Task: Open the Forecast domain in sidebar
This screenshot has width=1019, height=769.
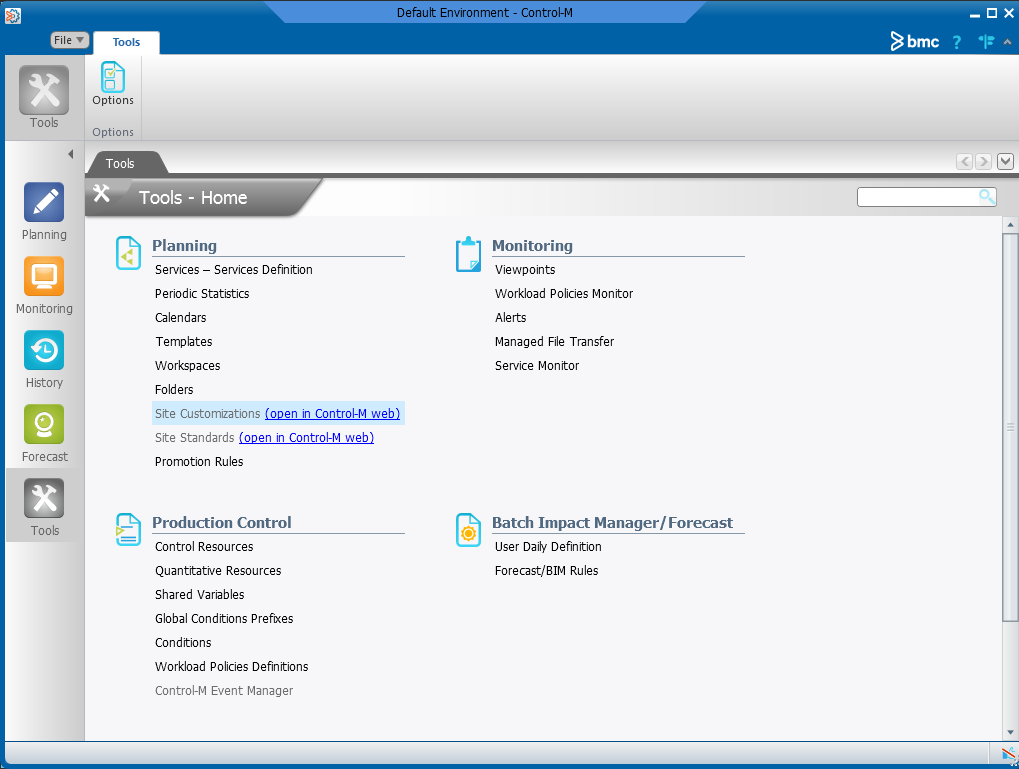Action: (44, 434)
